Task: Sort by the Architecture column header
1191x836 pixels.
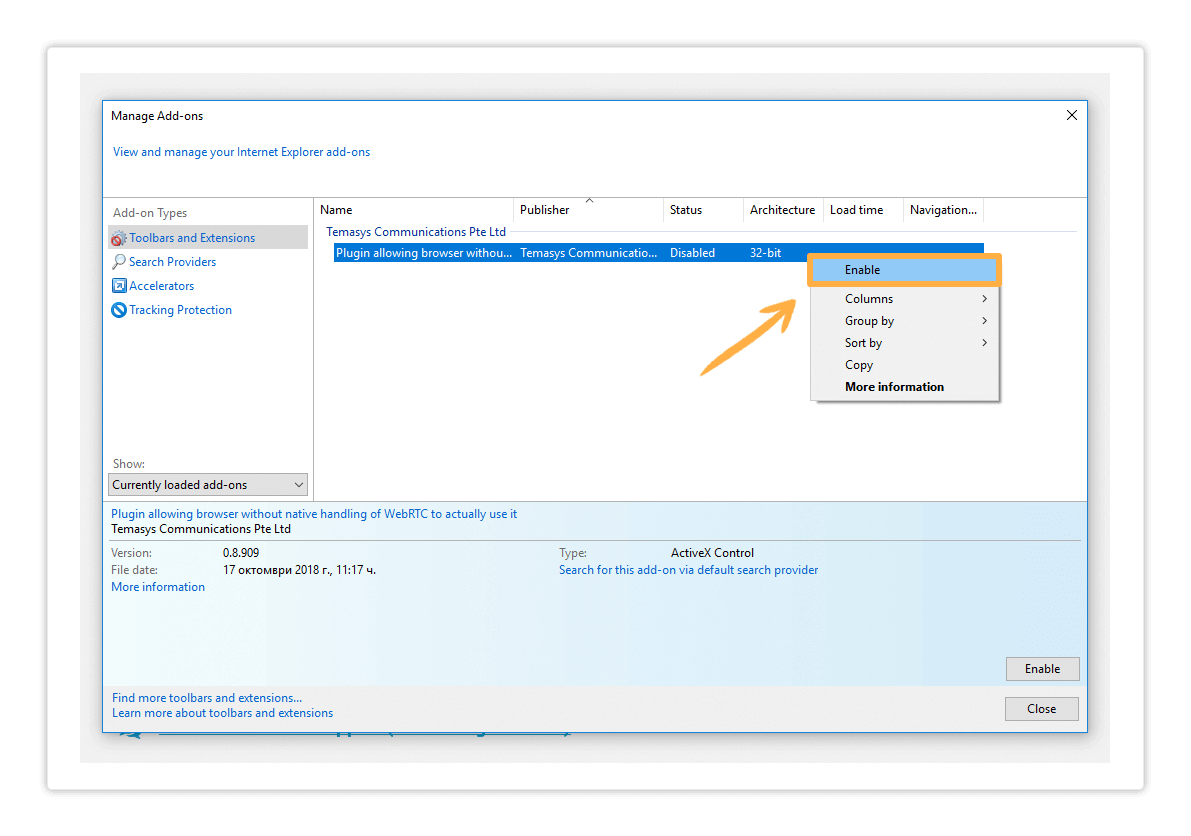Action: pos(783,210)
